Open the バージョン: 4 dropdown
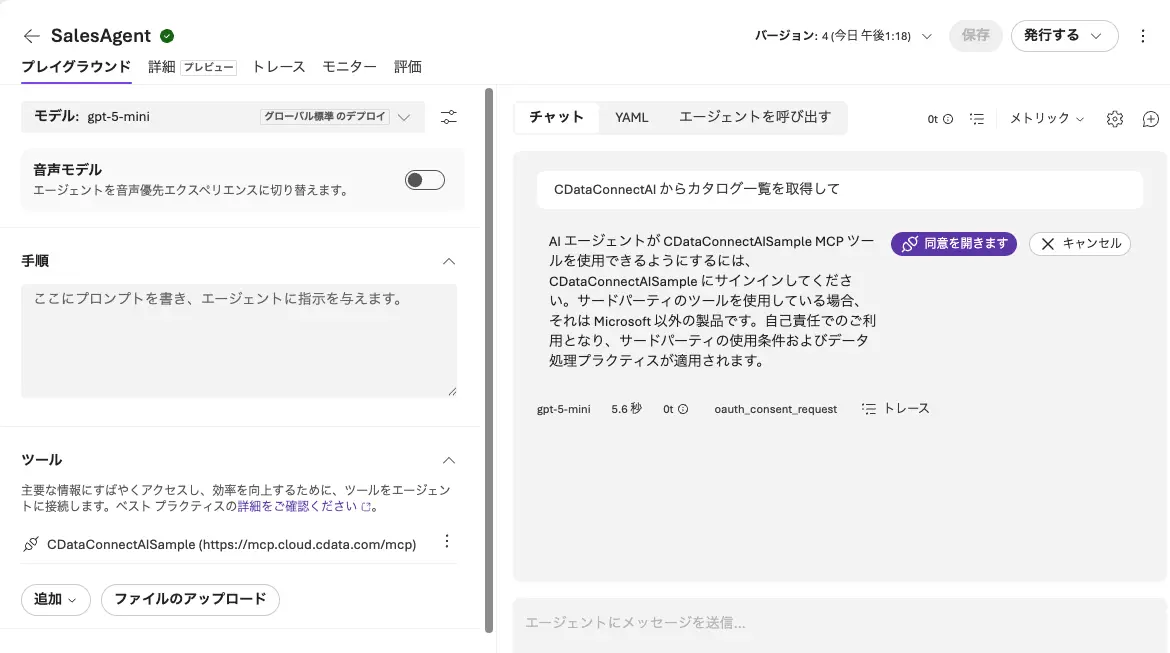 (x=843, y=36)
